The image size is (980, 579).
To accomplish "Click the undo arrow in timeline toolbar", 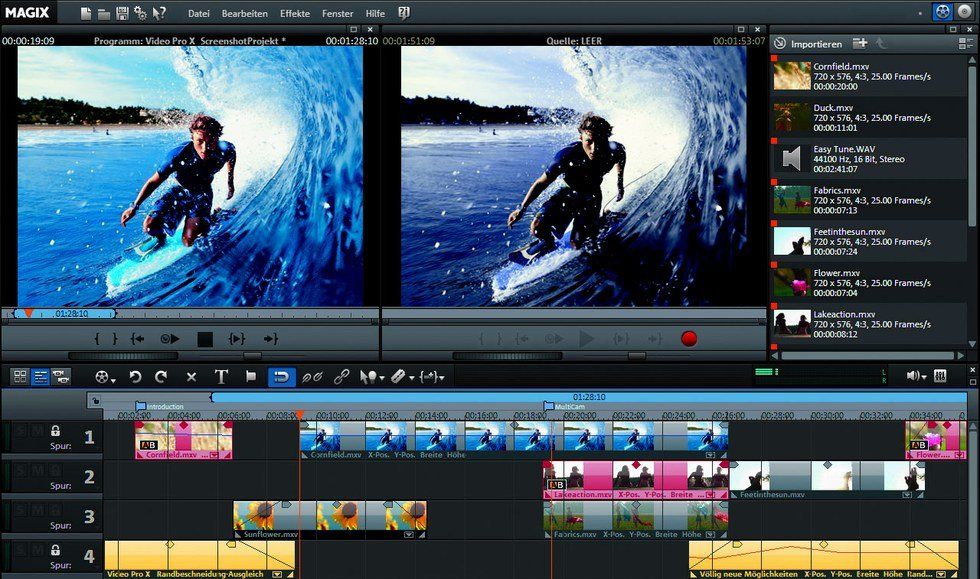I will click(135, 377).
